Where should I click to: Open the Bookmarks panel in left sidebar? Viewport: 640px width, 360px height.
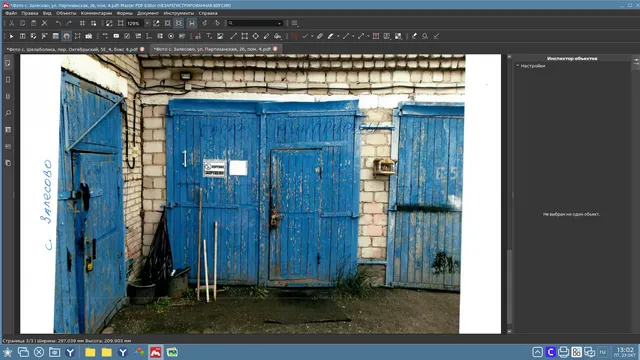(8, 80)
